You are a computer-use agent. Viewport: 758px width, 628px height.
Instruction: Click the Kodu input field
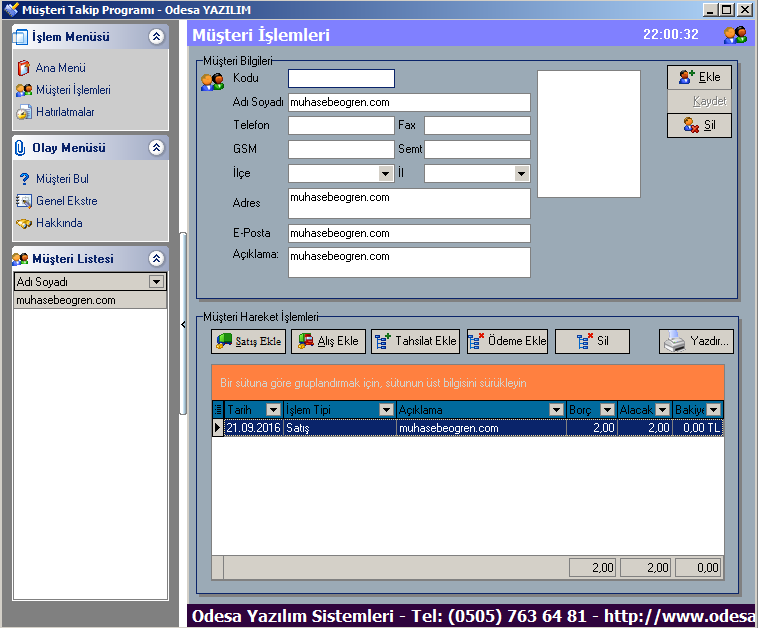coord(341,78)
